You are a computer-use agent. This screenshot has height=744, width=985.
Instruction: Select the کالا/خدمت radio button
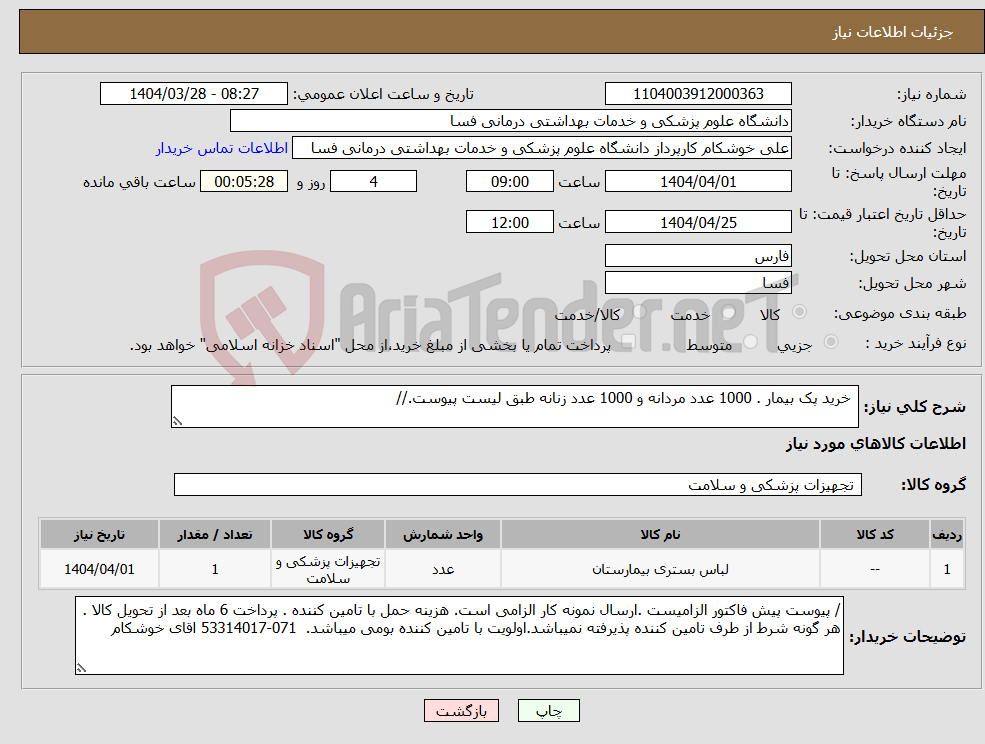(639, 312)
